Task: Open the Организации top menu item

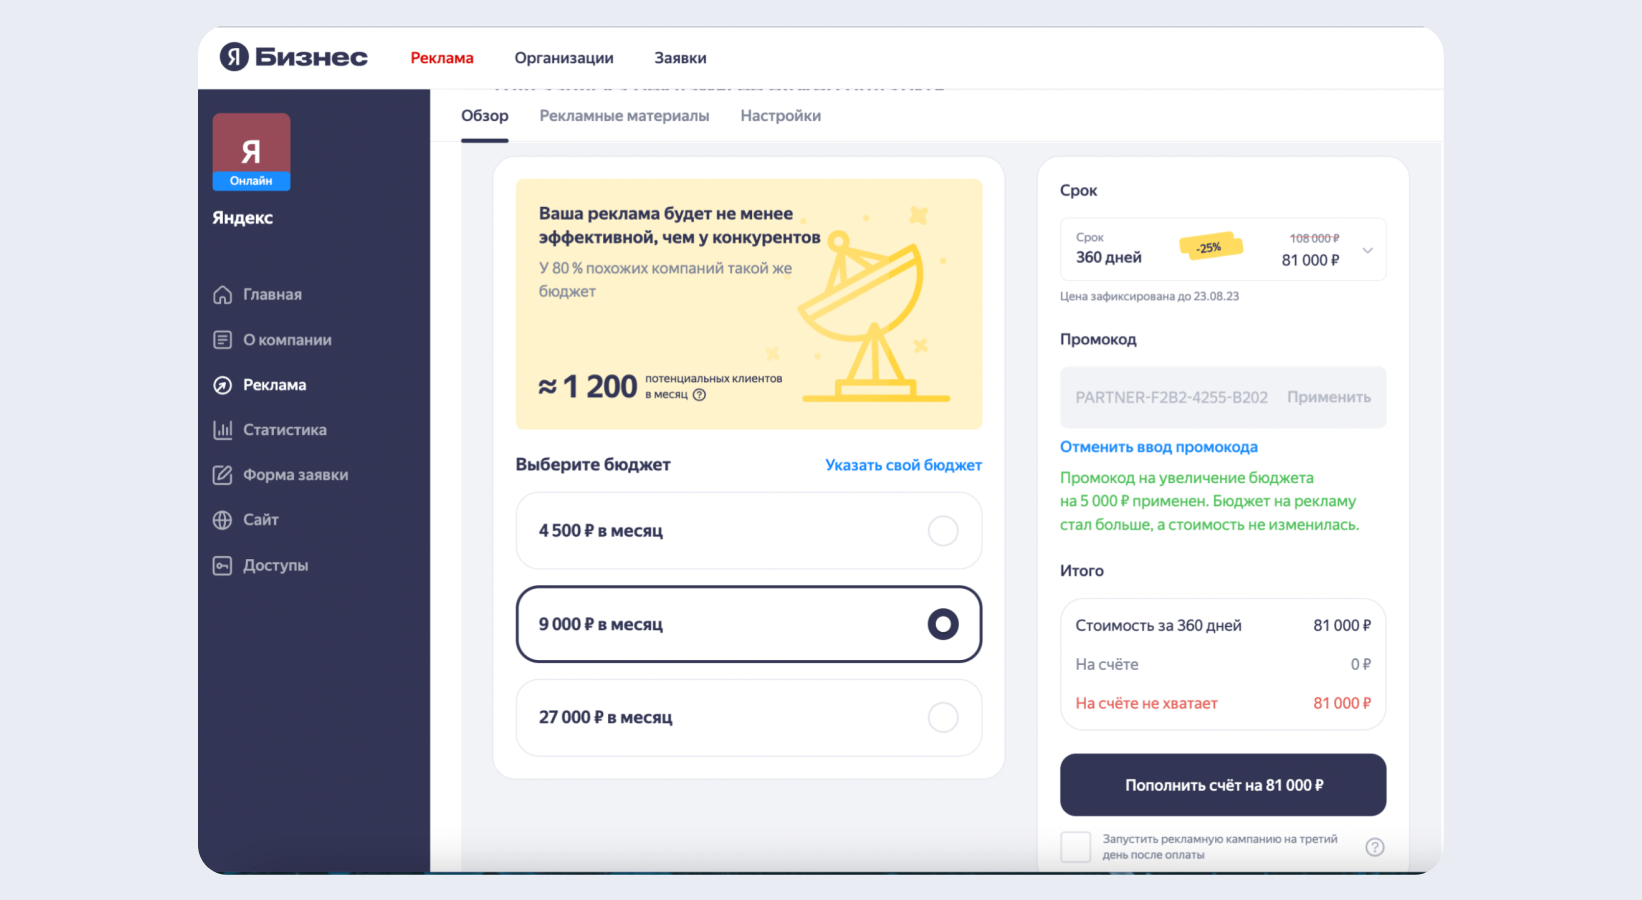Action: [x=564, y=58]
